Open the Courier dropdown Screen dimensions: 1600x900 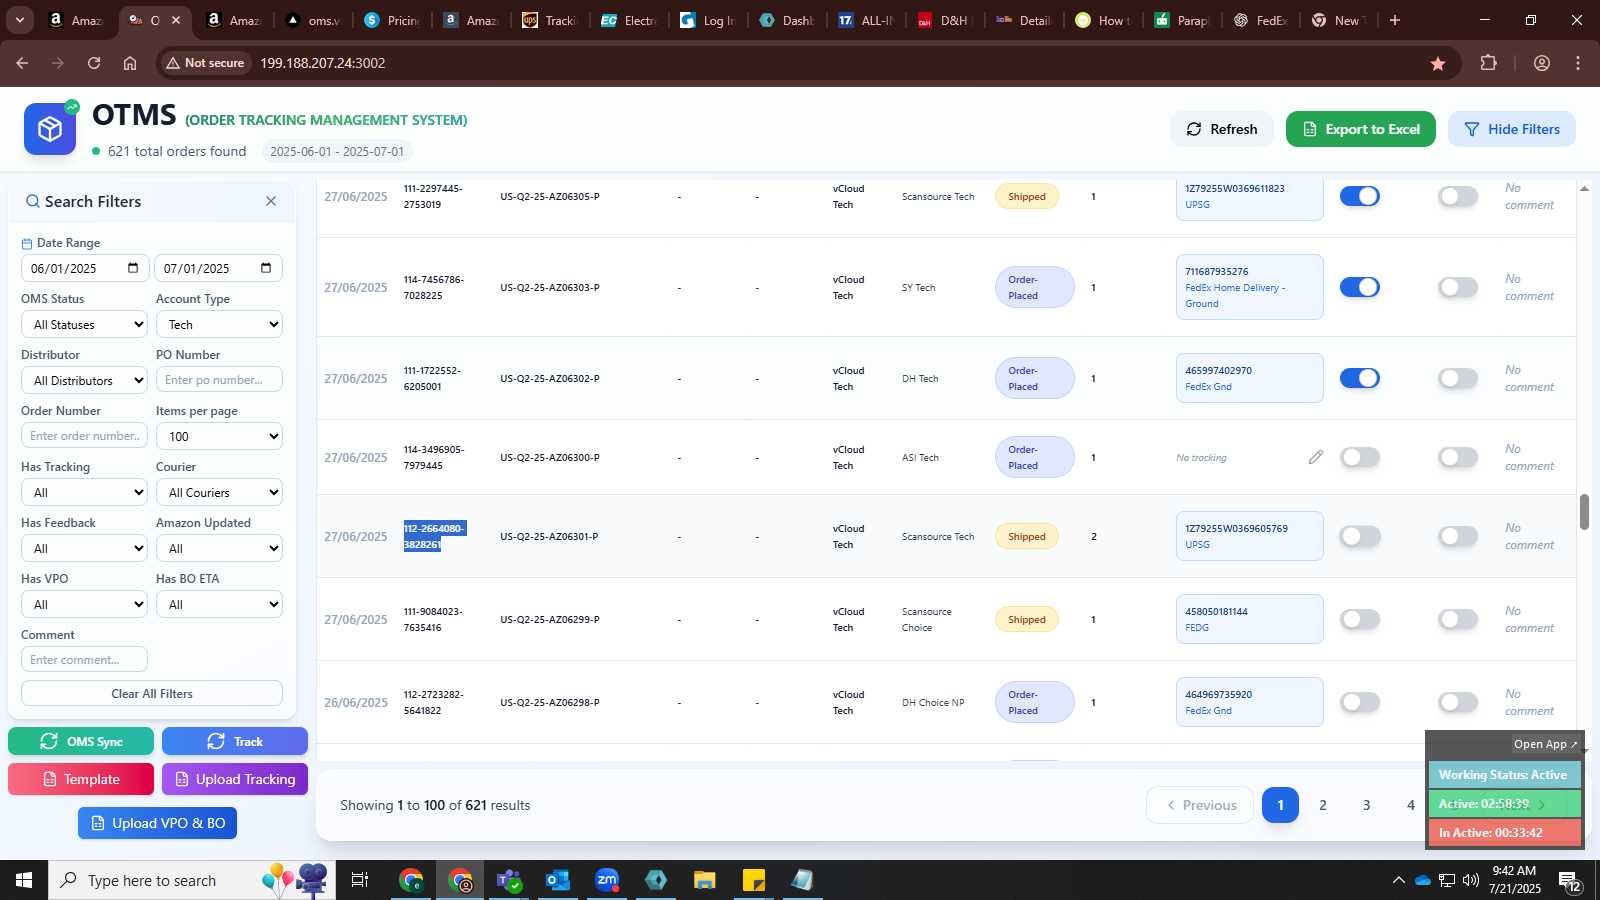click(219, 492)
